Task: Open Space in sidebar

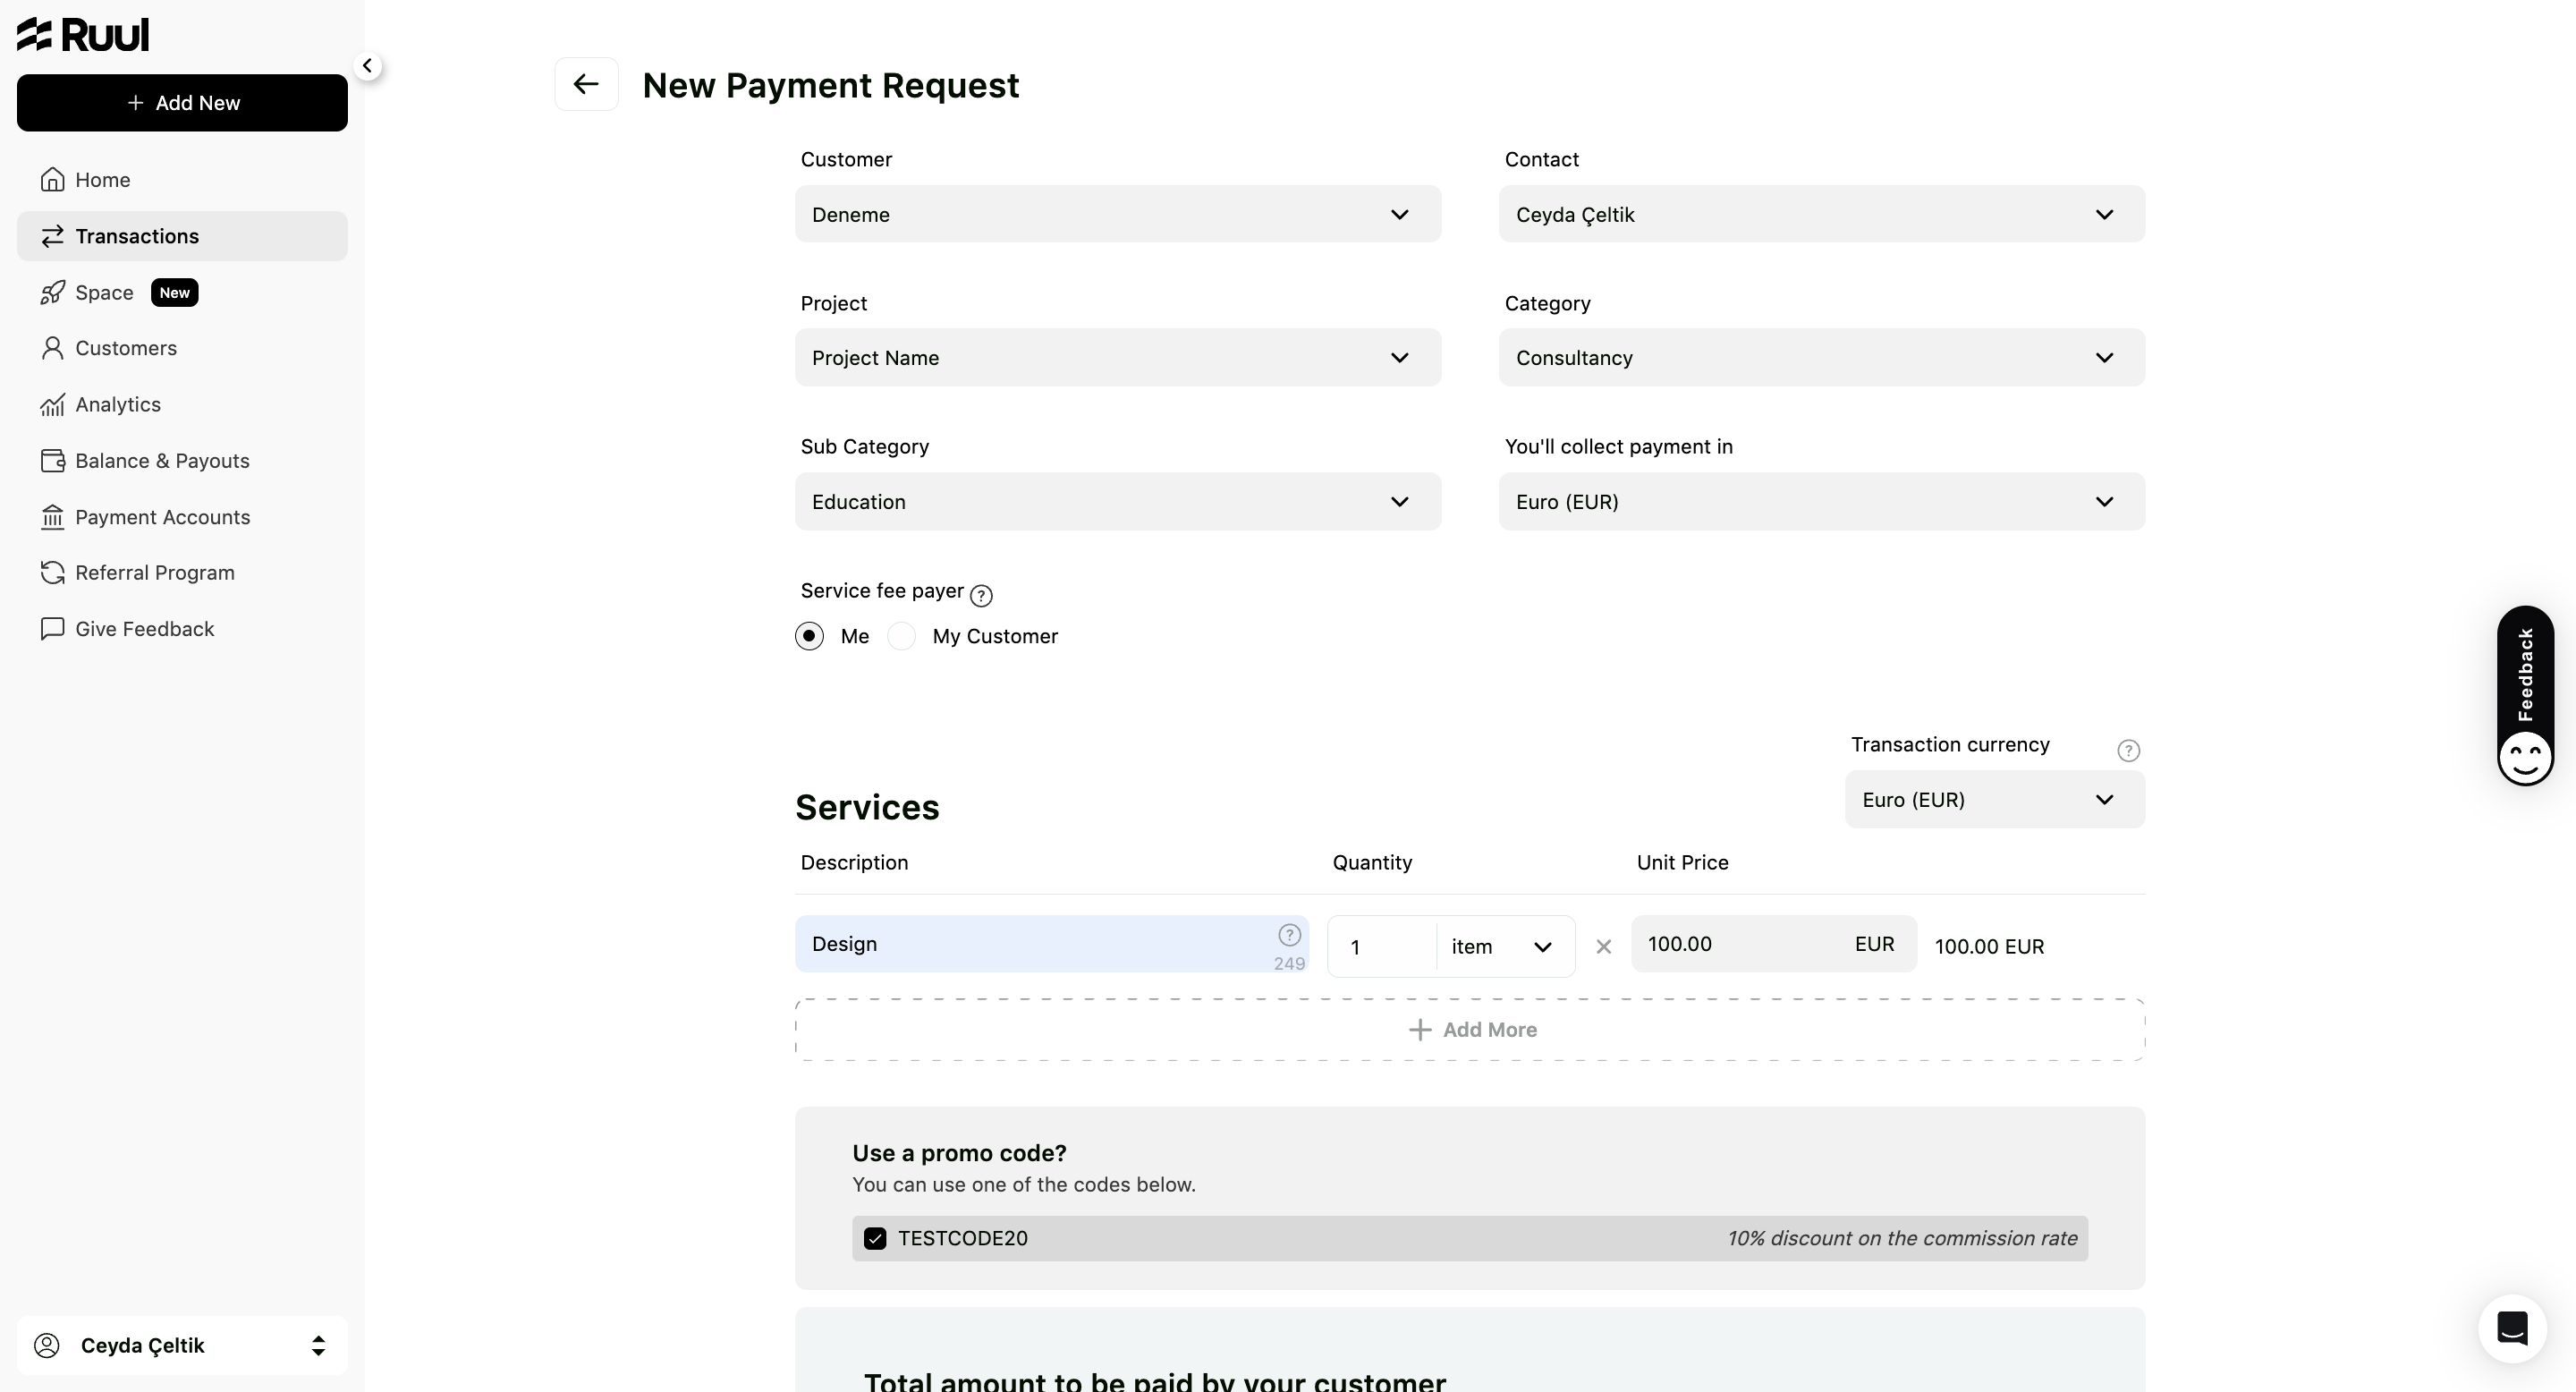Action: [182, 292]
